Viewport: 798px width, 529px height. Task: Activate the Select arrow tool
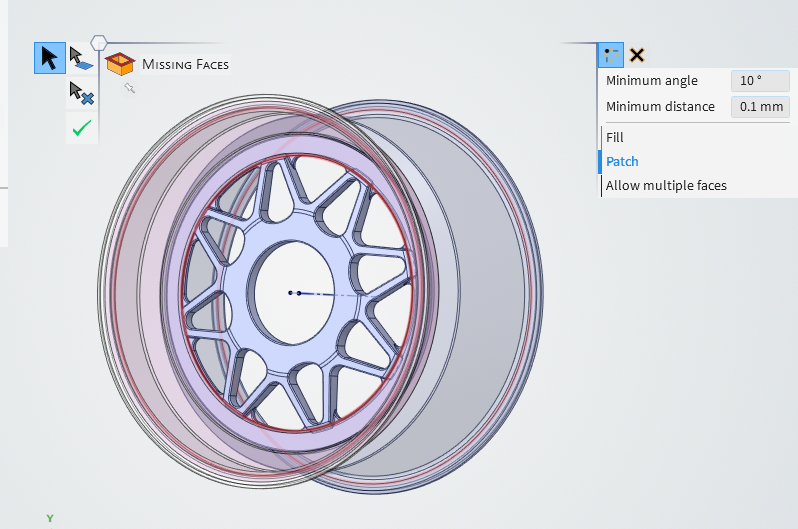(x=49, y=58)
